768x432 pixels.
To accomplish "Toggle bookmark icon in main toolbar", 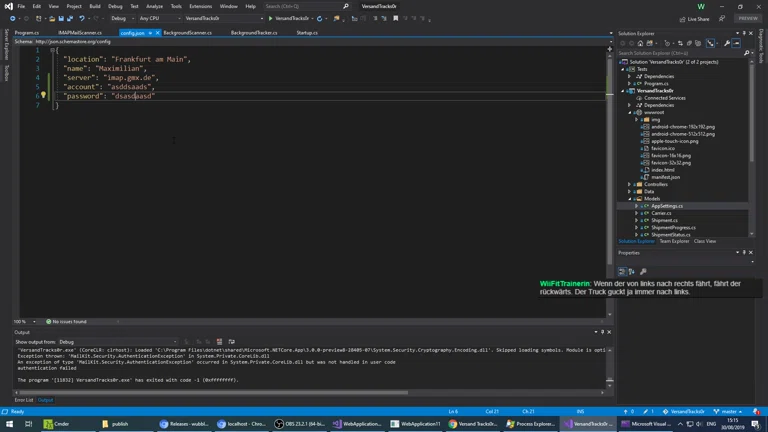I will [395, 19].
